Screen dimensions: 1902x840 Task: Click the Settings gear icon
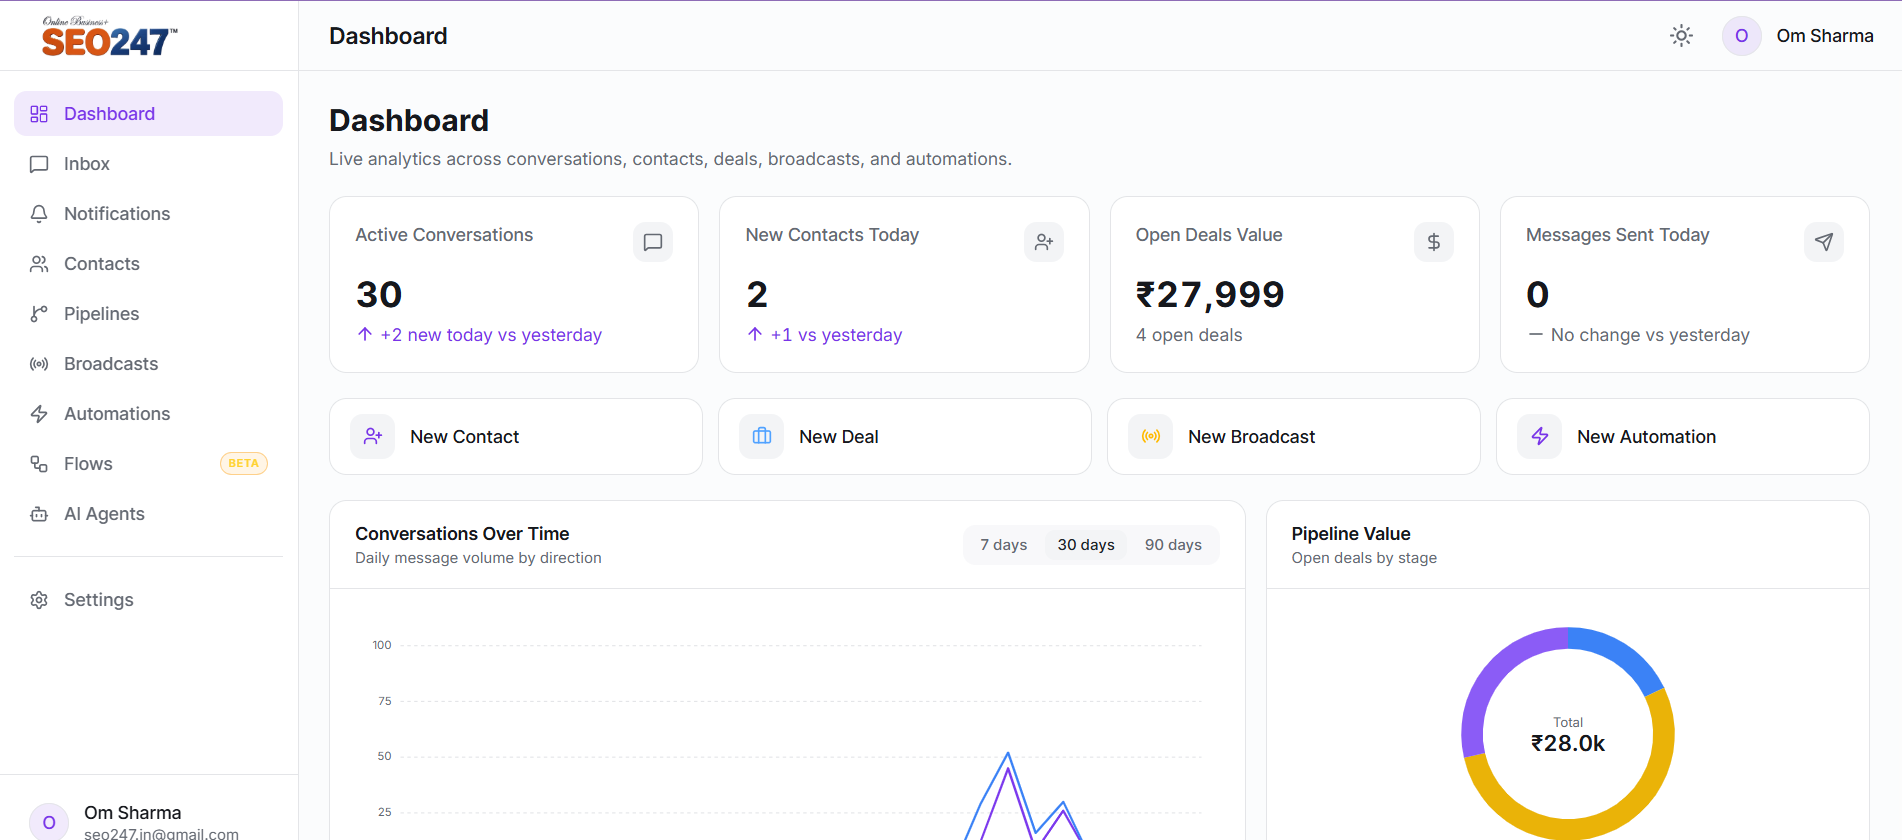pyautogui.click(x=39, y=600)
